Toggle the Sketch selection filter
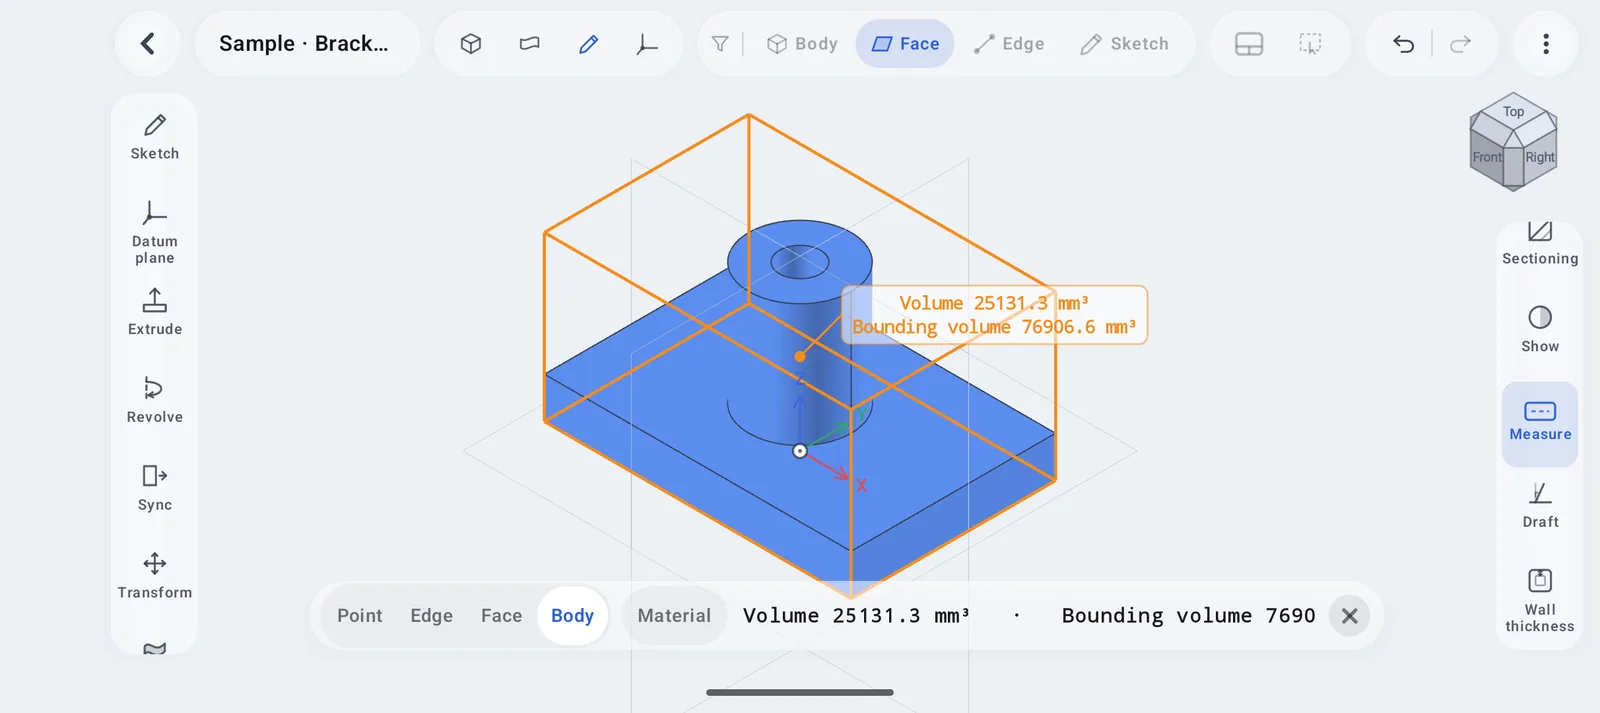 [x=1125, y=44]
